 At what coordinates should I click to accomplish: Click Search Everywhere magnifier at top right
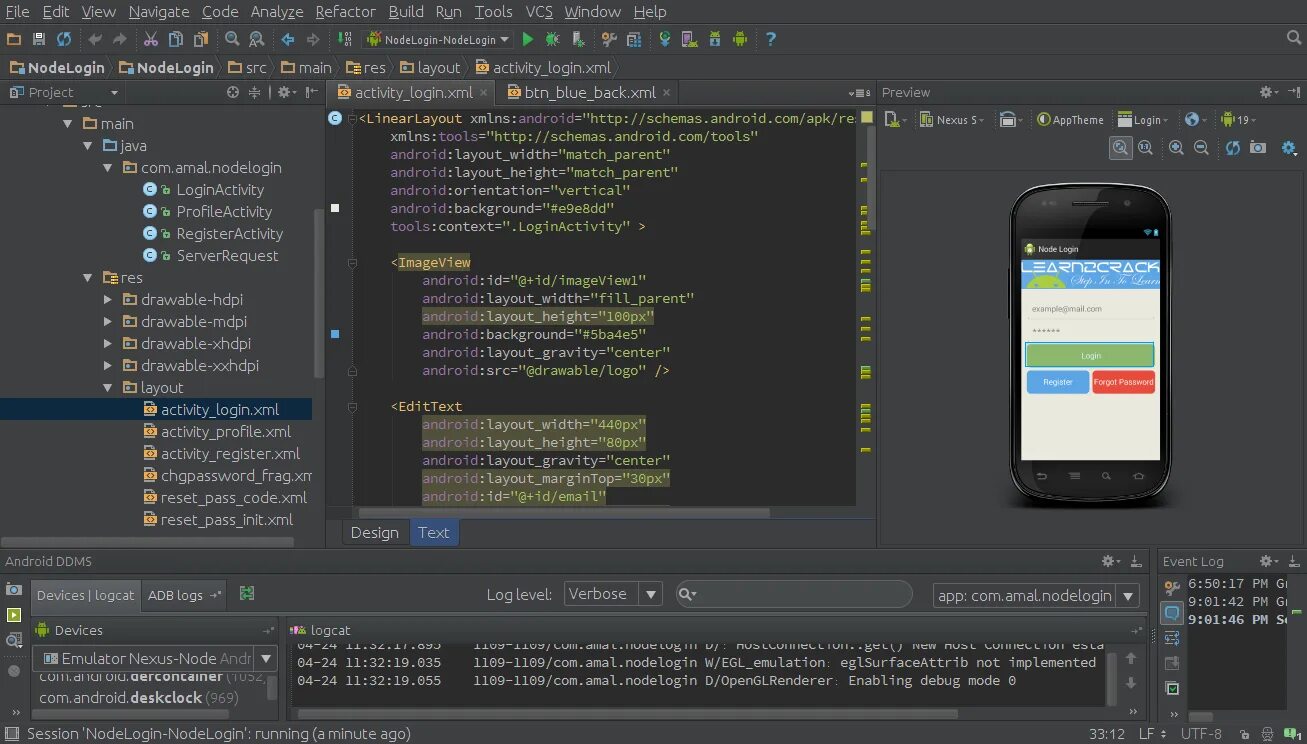(x=1294, y=38)
